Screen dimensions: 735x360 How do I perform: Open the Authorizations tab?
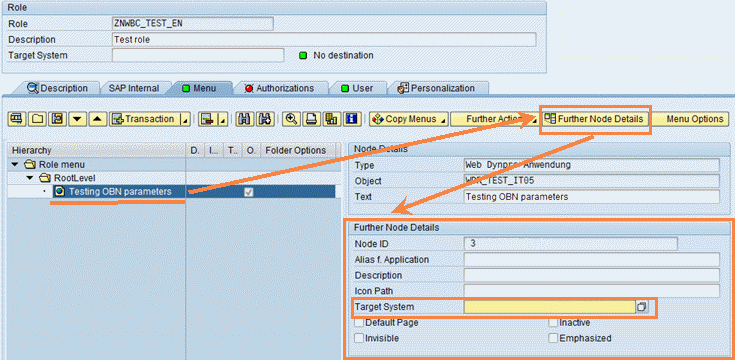click(x=279, y=88)
